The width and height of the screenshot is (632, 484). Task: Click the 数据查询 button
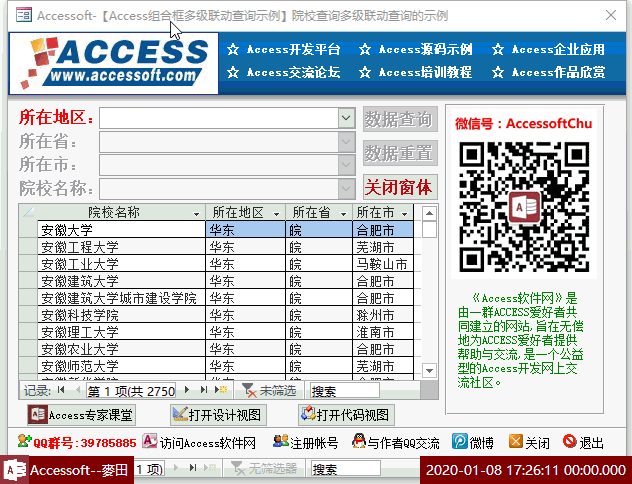[400, 119]
